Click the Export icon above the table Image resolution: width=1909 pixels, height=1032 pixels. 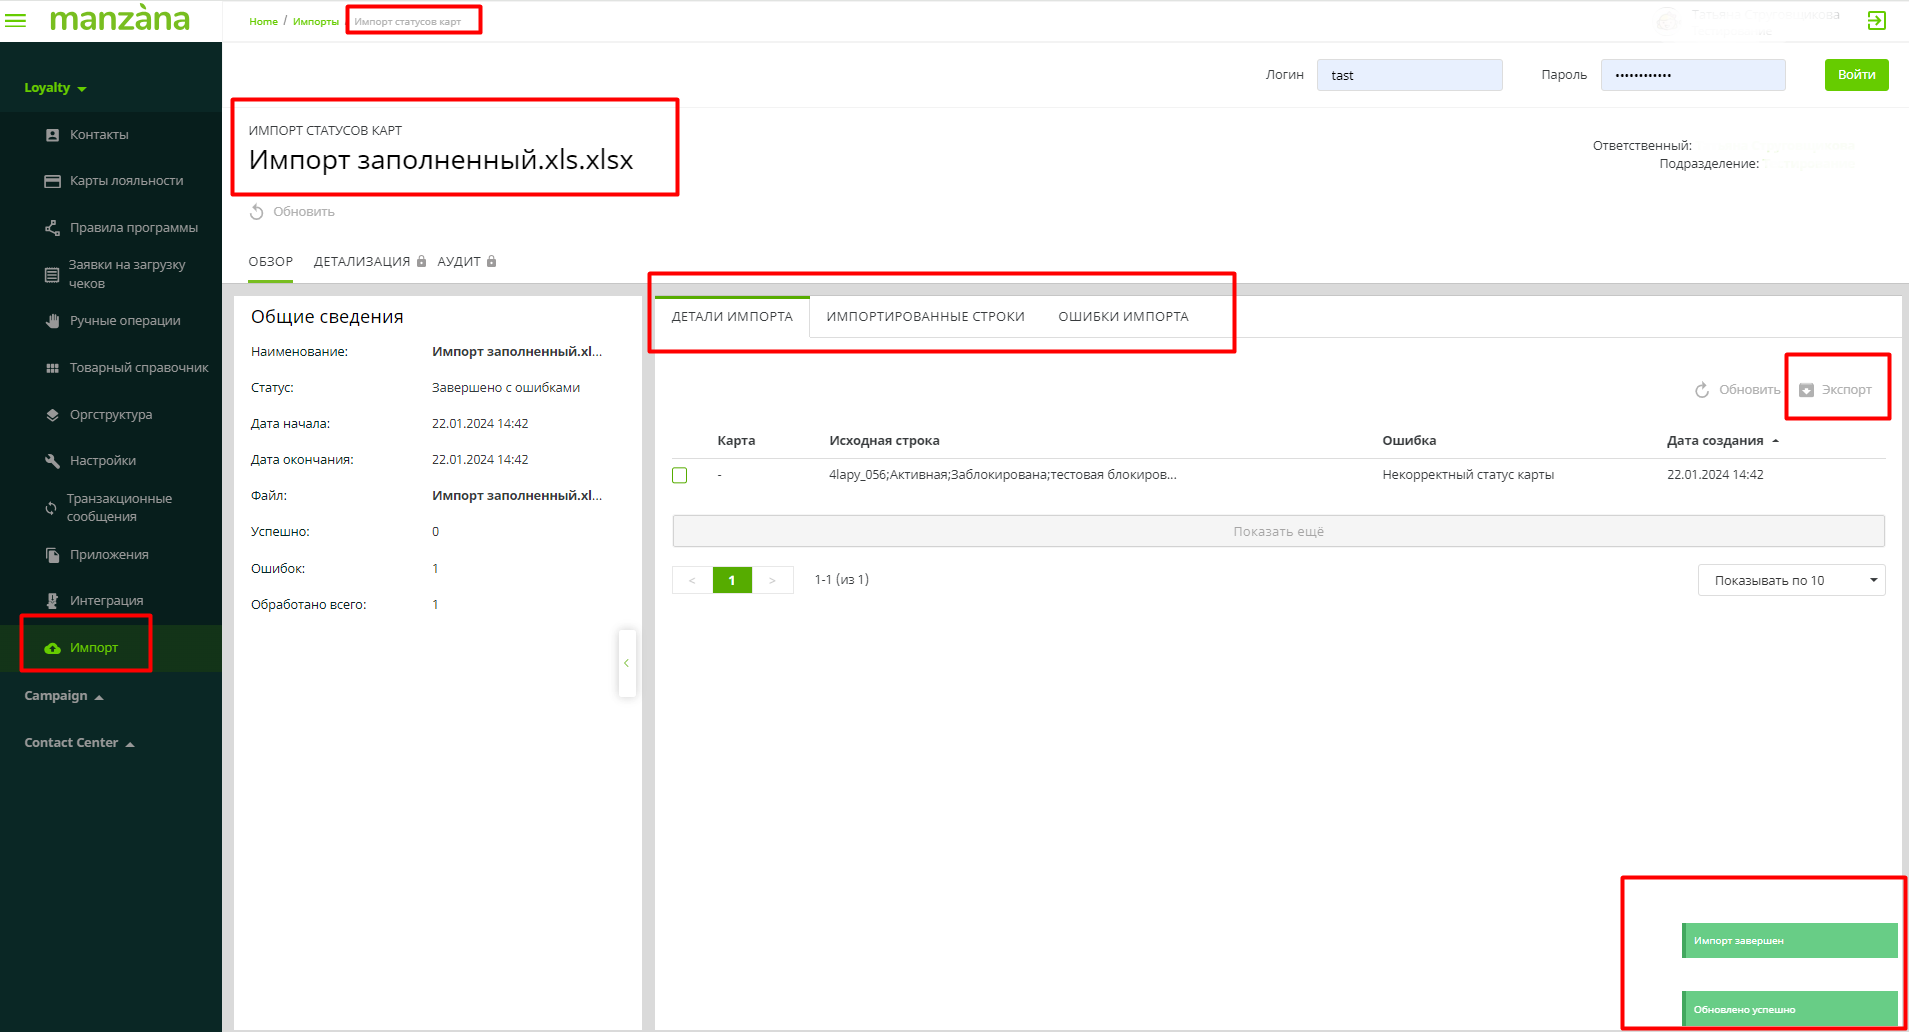coord(1806,390)
